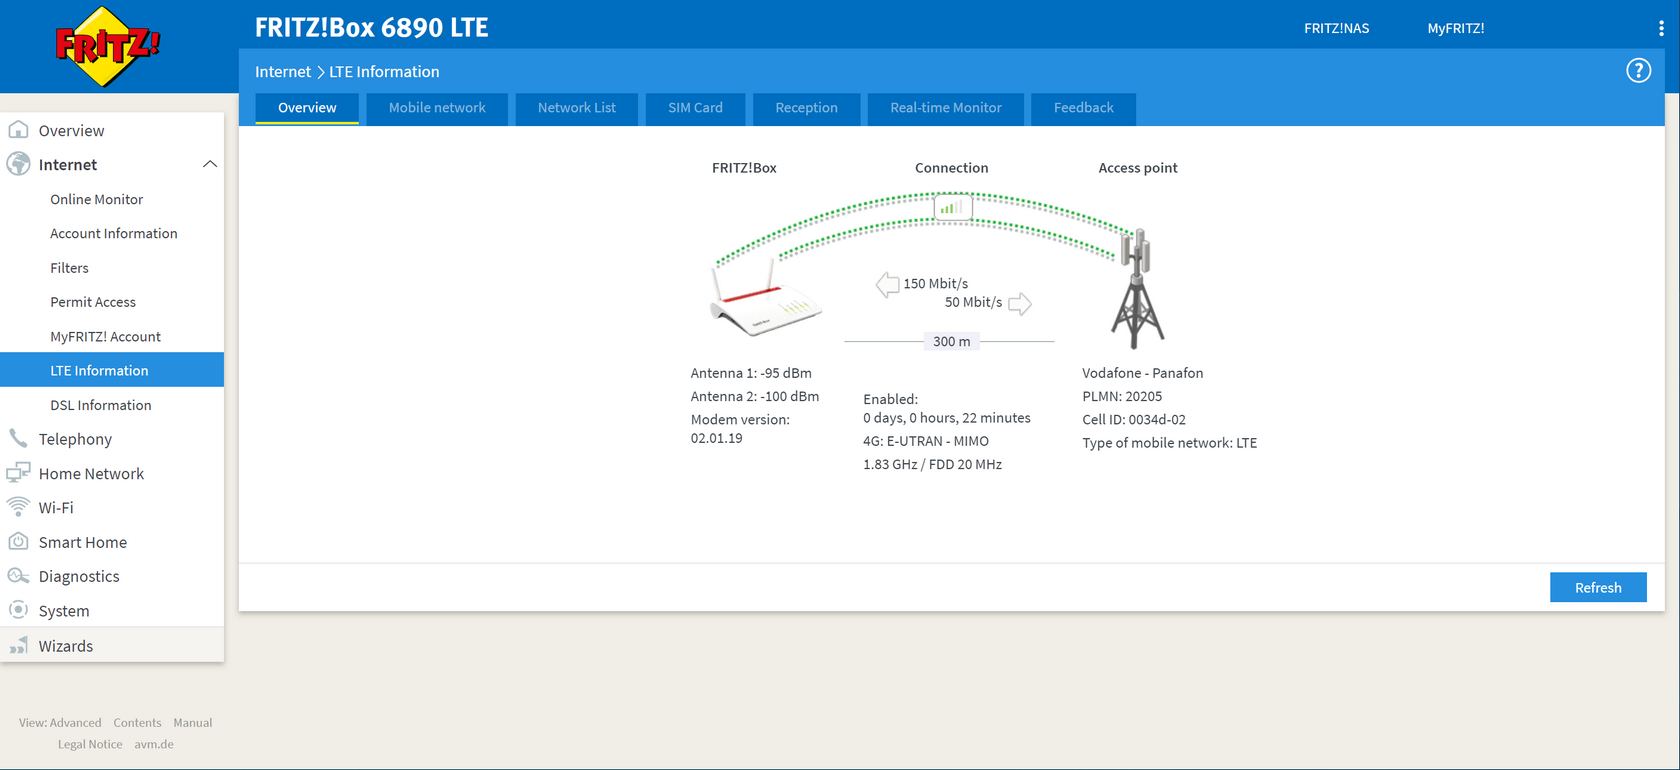Click the 'Antenna 2: -100 dBm' text
1680x770 pixels.
pos(755,396)
